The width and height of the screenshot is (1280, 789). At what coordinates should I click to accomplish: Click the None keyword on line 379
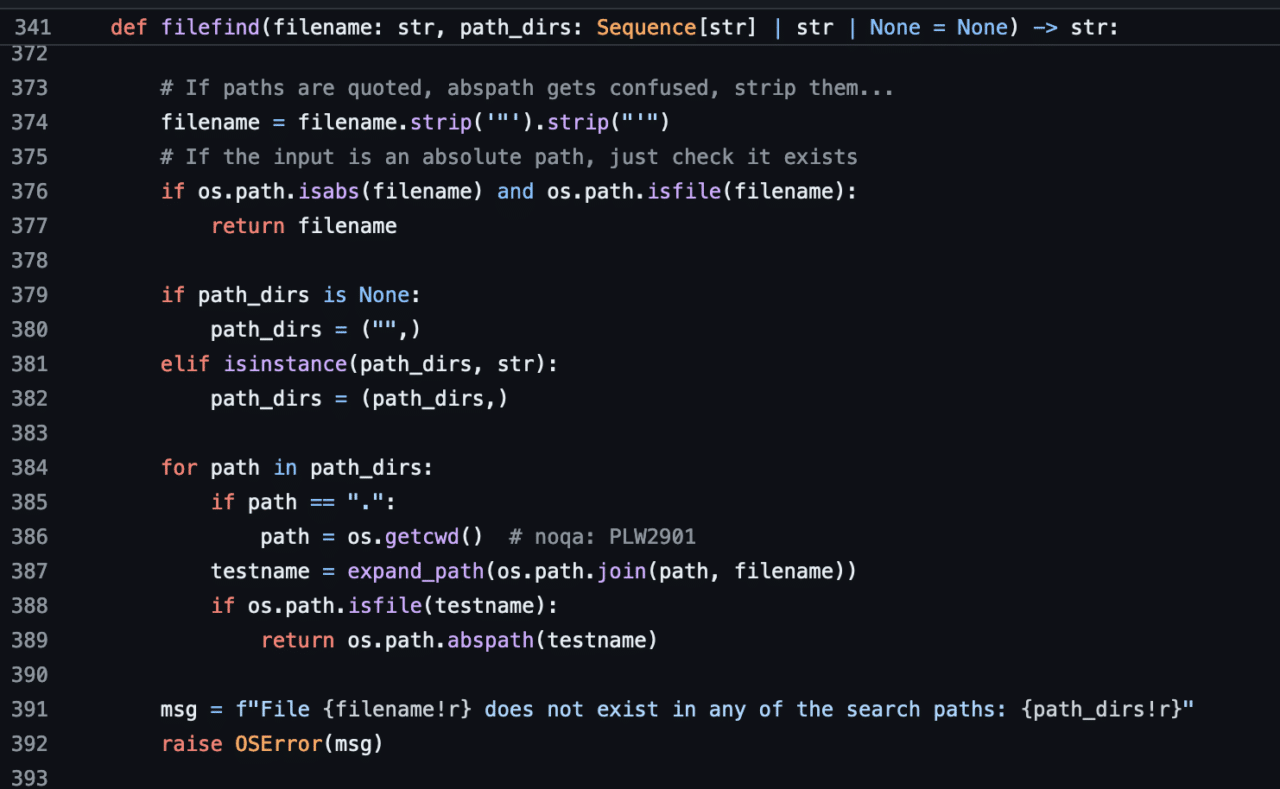click(x=383, y=294)
